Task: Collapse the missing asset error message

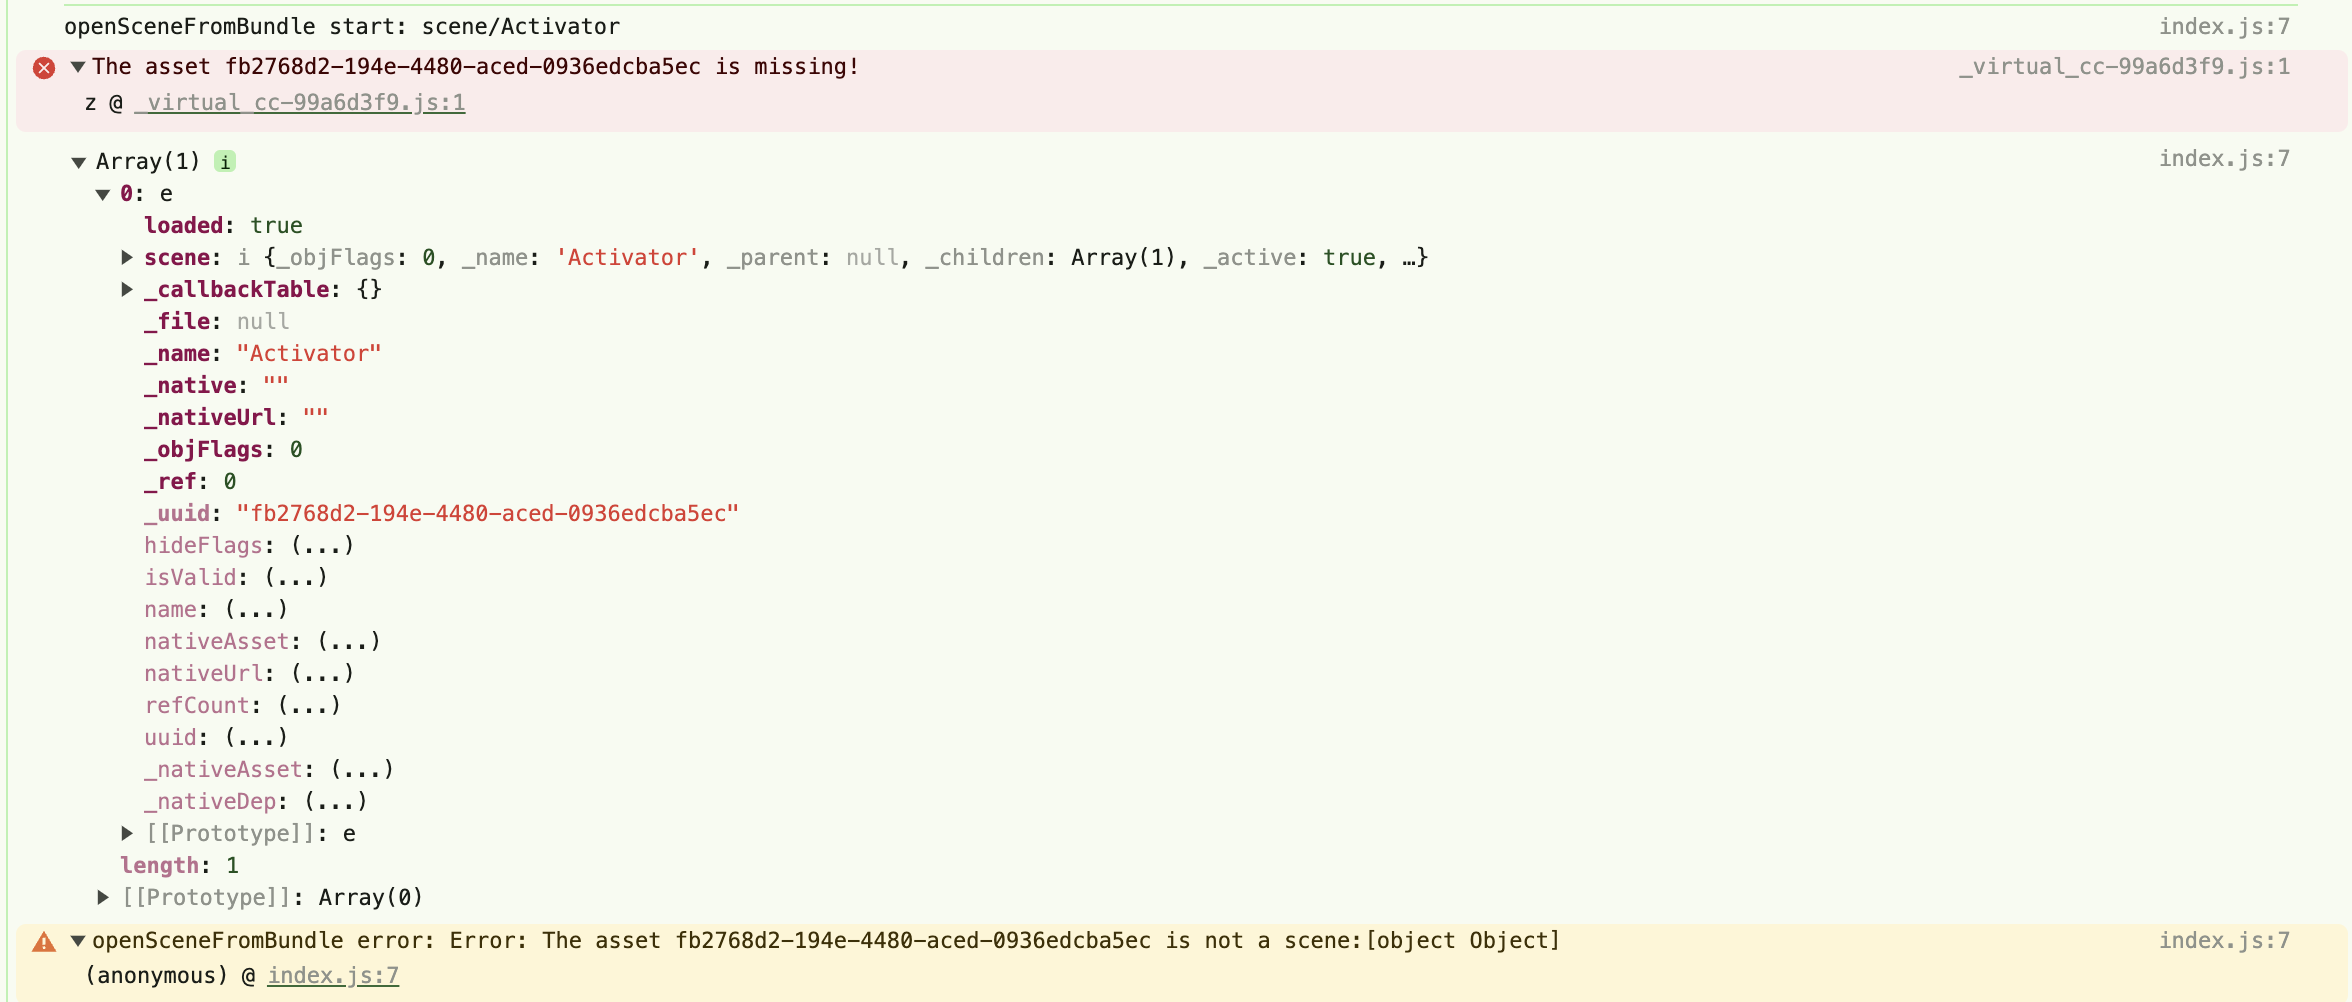Action: click(78, 68)
